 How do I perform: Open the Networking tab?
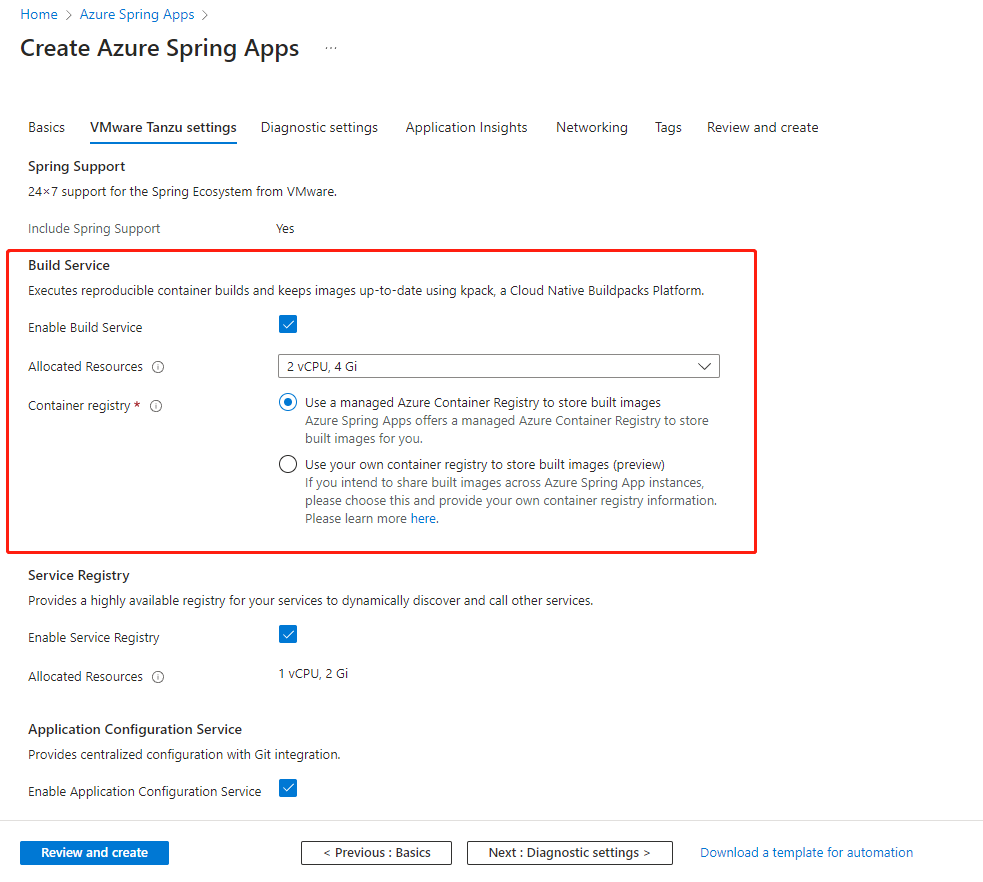pyautogui.click(x=592, y=128)
